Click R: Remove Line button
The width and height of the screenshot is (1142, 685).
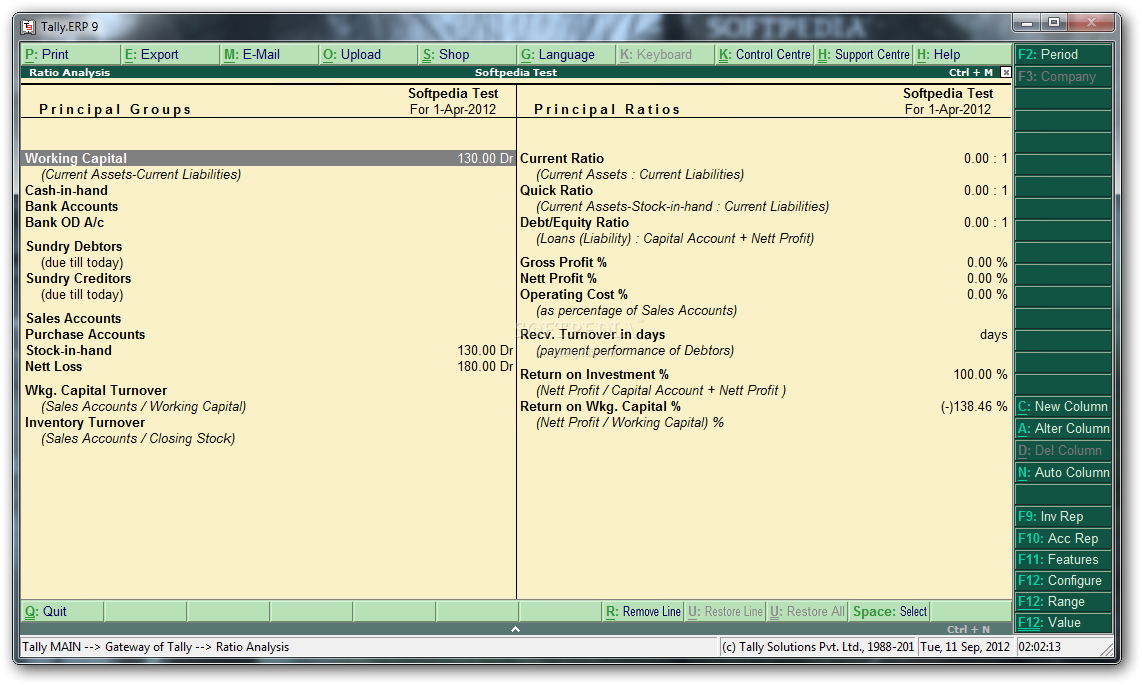click(x=644, y=611)
